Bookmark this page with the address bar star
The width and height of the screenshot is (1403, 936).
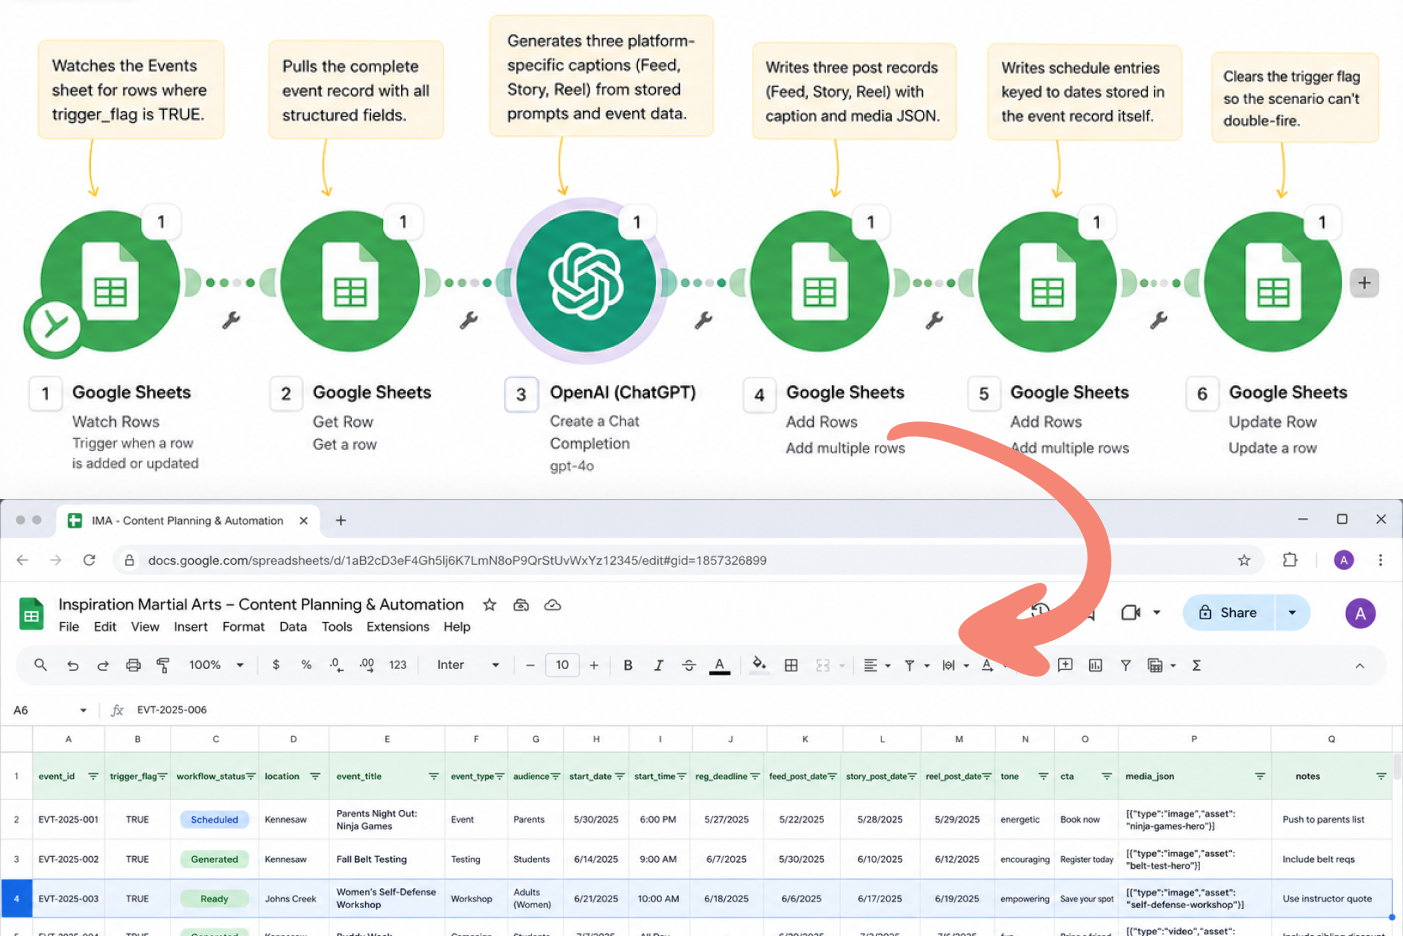1244,560
